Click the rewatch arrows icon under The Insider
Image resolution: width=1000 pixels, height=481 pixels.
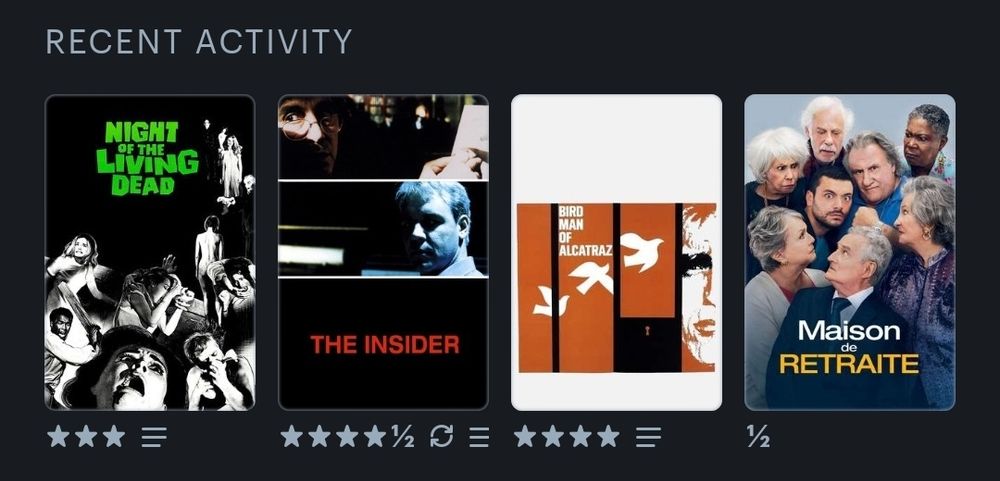tap(441, 436)
